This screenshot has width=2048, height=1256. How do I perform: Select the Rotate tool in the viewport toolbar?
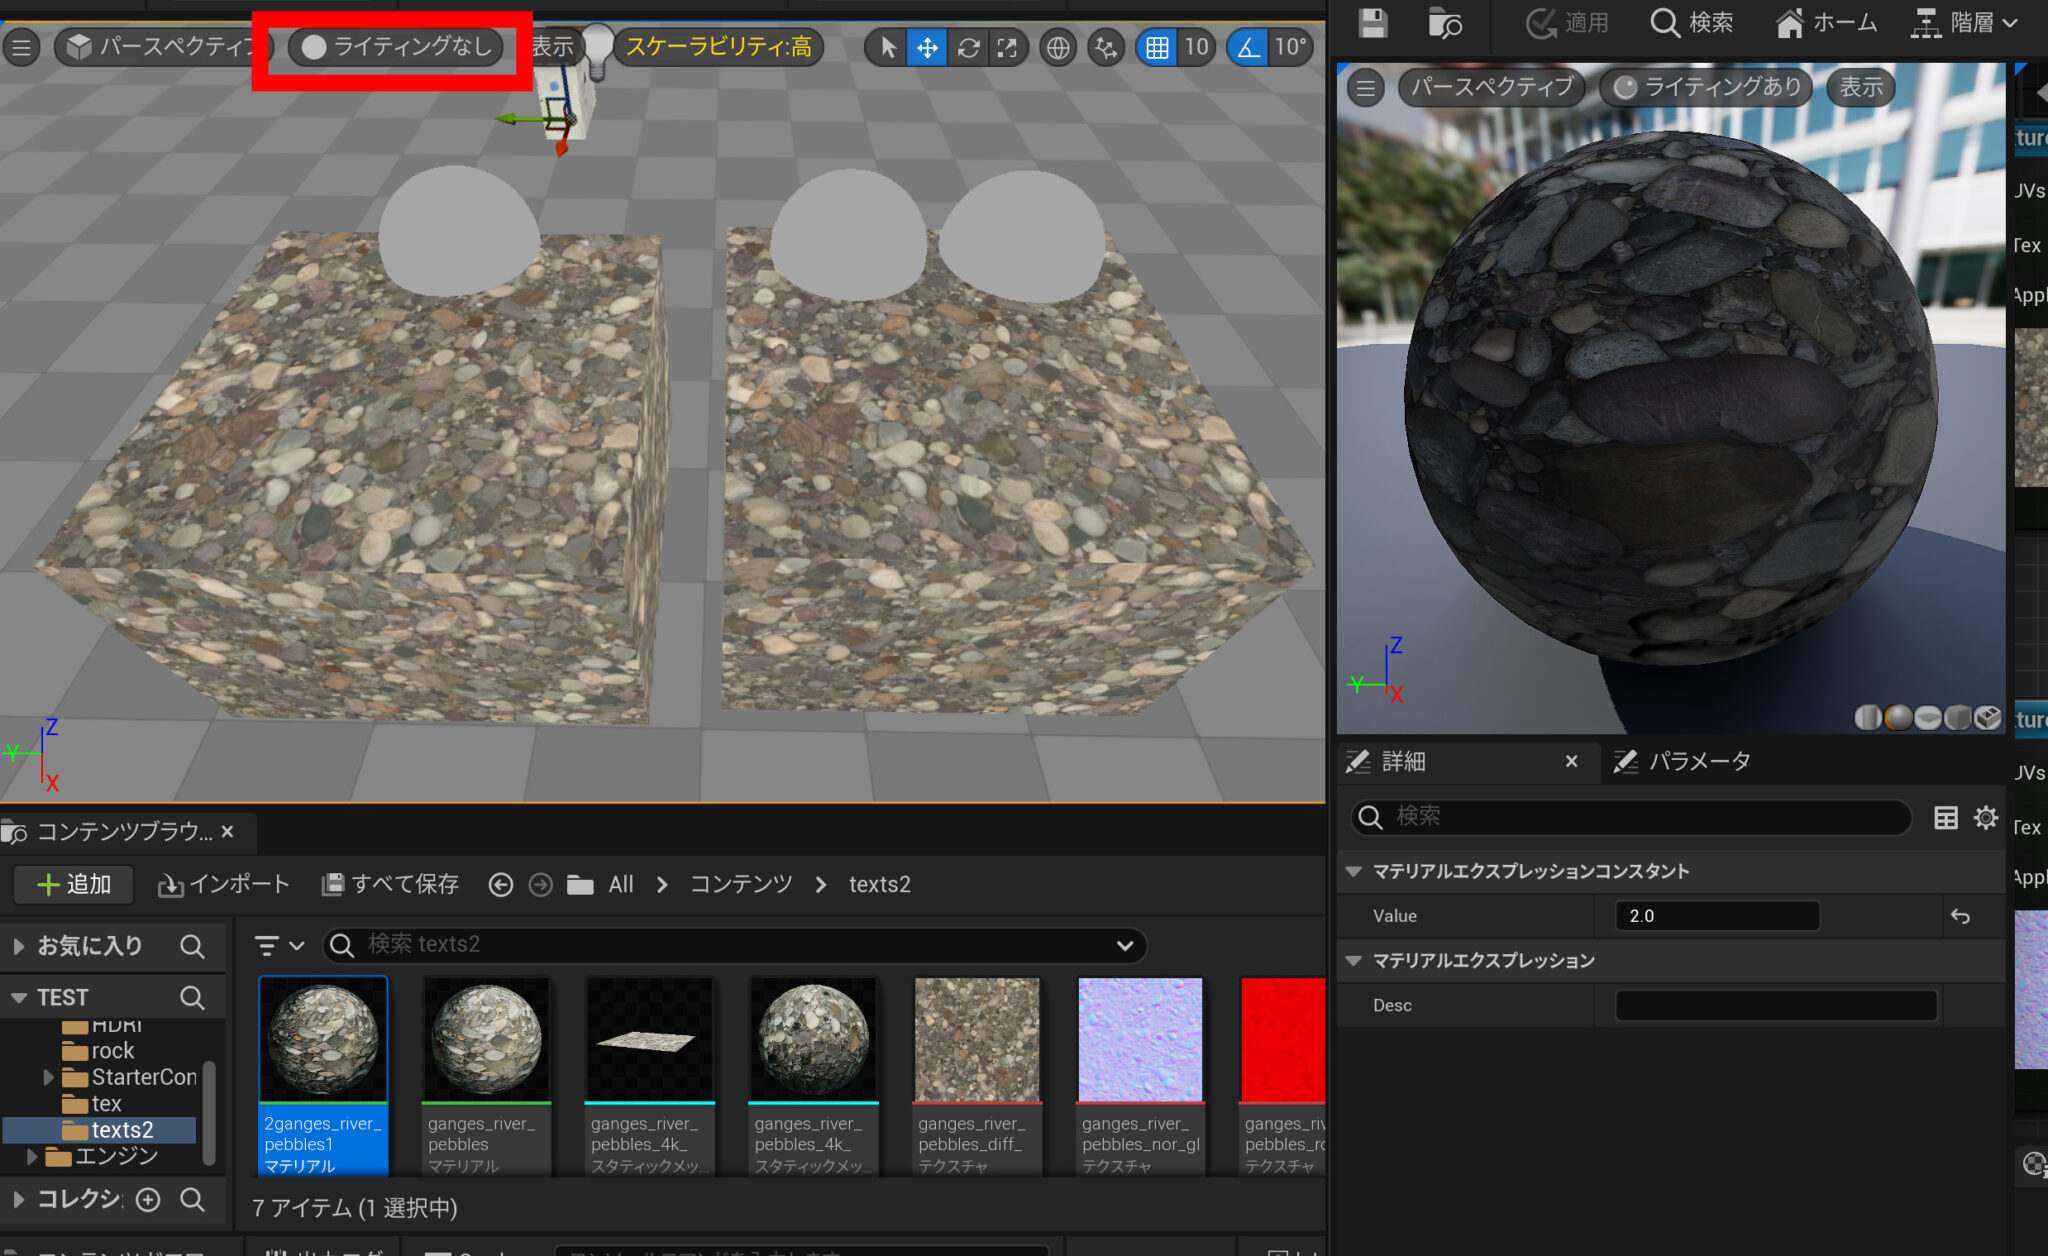click(x=969, y=47)
